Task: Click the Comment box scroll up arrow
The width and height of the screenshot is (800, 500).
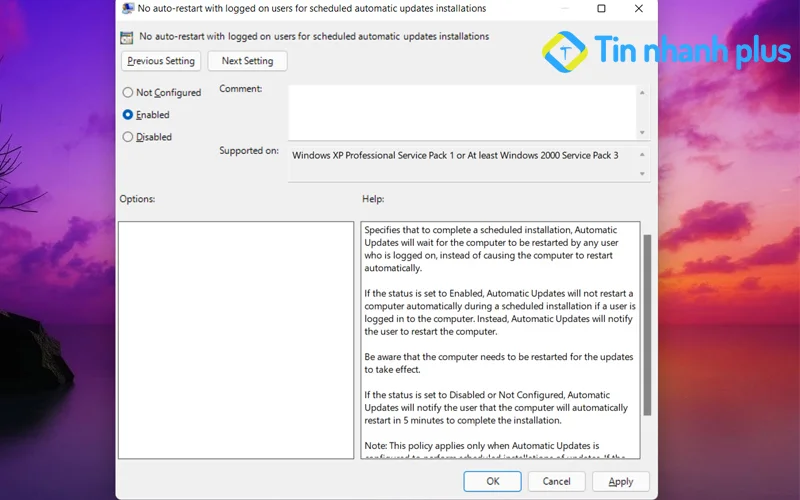Action: (x=642, y=92)
